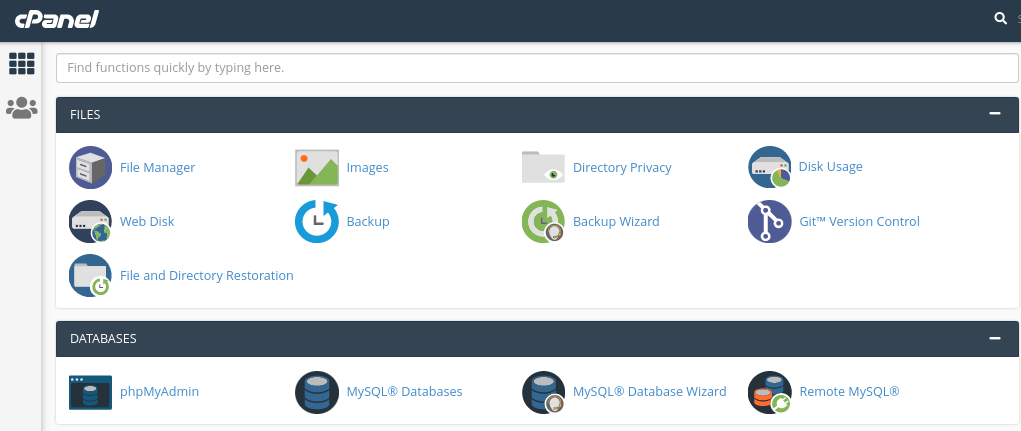Open User Manager in the sidebar
Screen dimensions: 1021x431
coord(21,108)
